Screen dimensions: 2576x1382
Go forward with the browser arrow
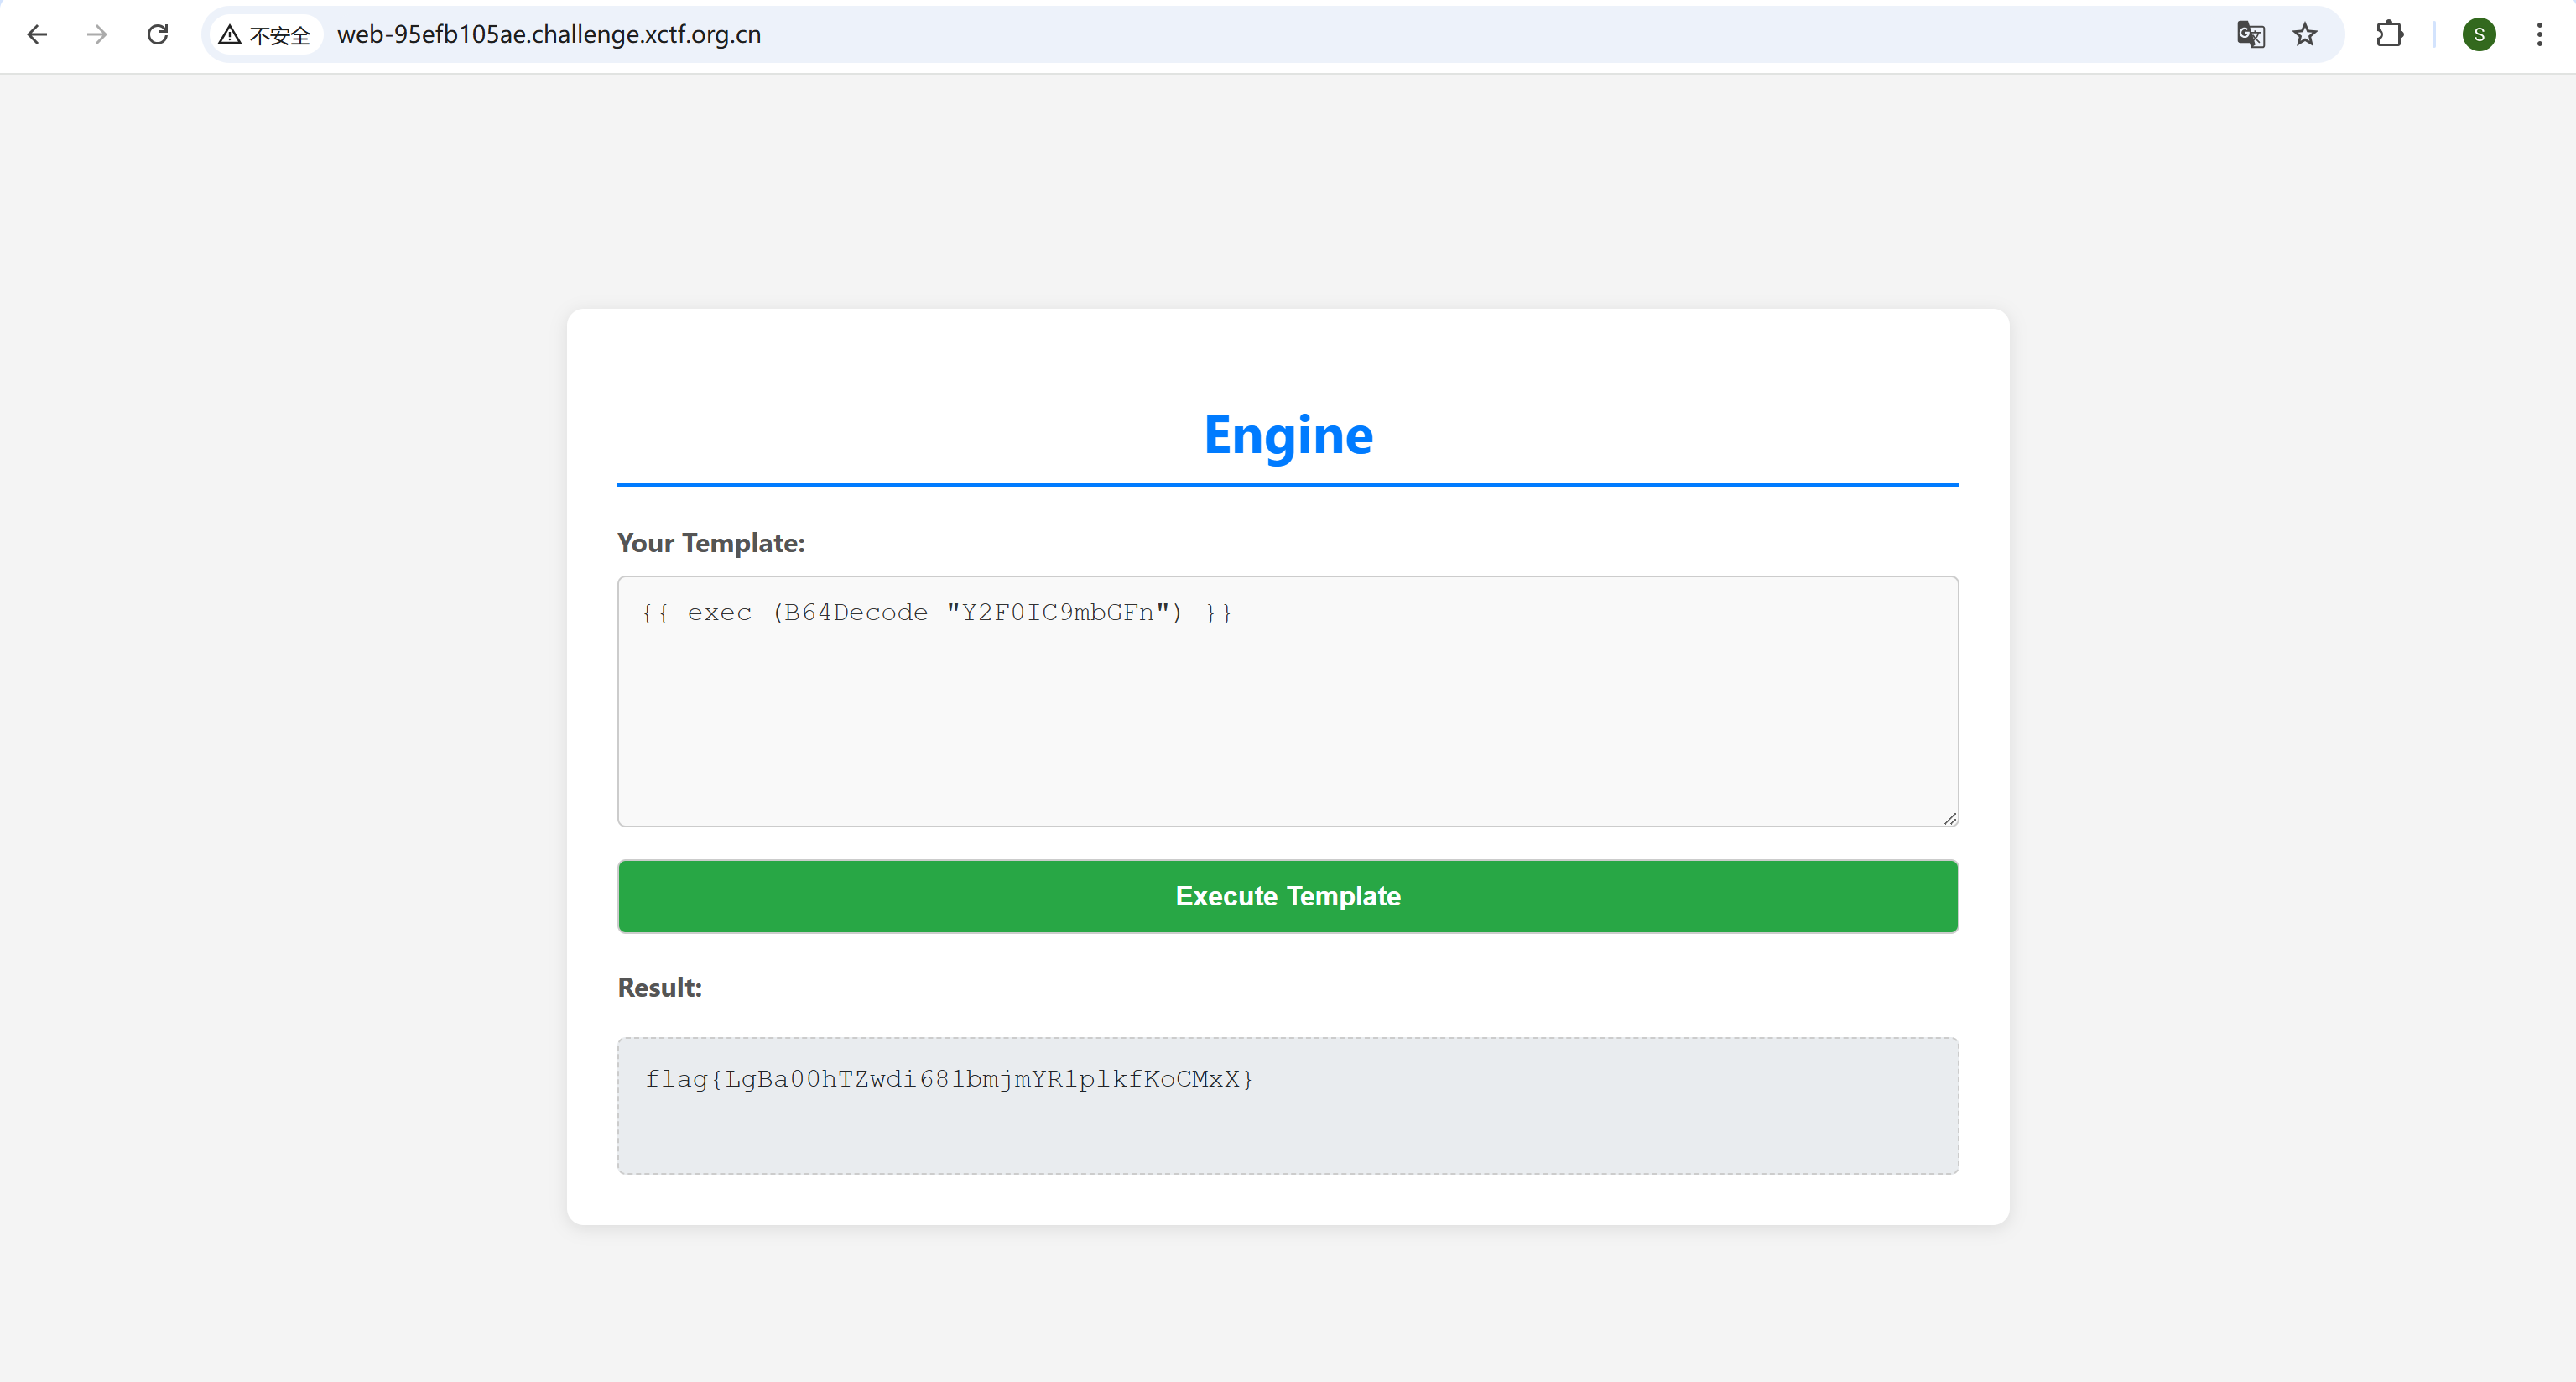97,35
